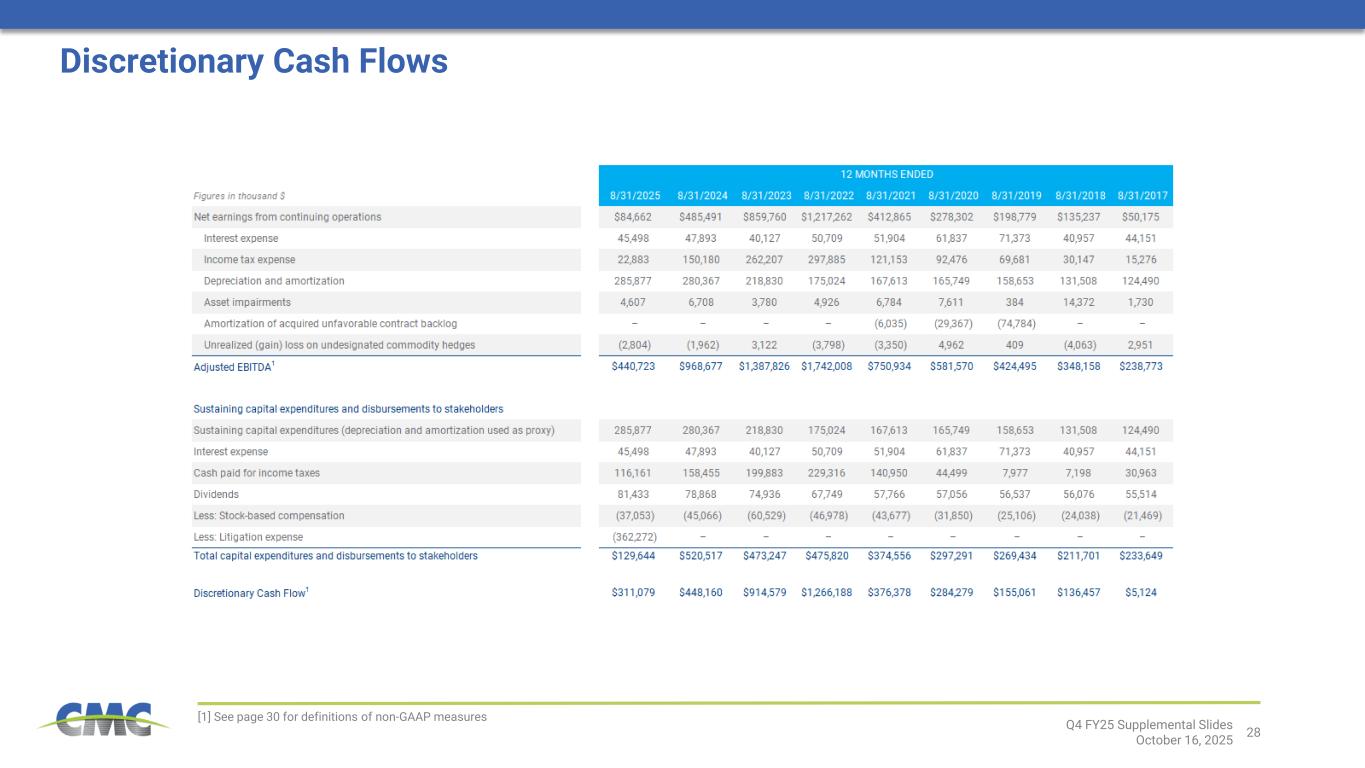The width and height of the screenshot is (1365, 768).
Task: Select the Cash paid for income taxes label
Action: [256, 472]
